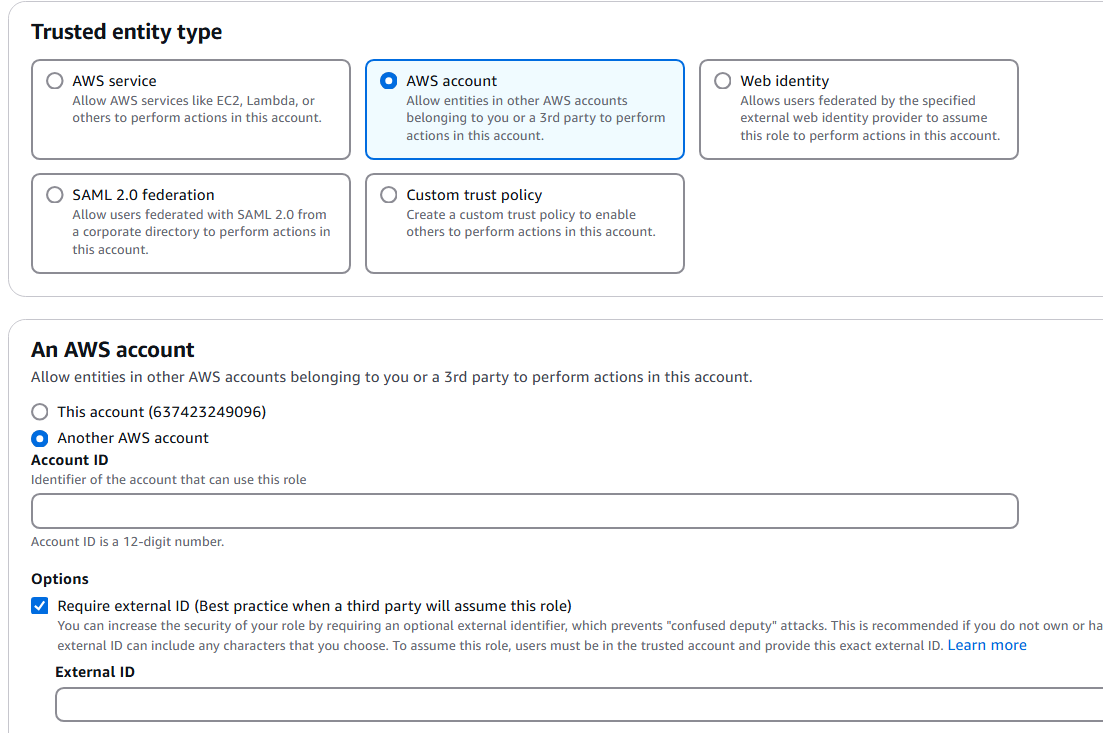Image resolution: width=1103 pixels, height=733 pixels.
Task: Uncheck the Require external ID checkbox
Action: [x=39, y=605]
